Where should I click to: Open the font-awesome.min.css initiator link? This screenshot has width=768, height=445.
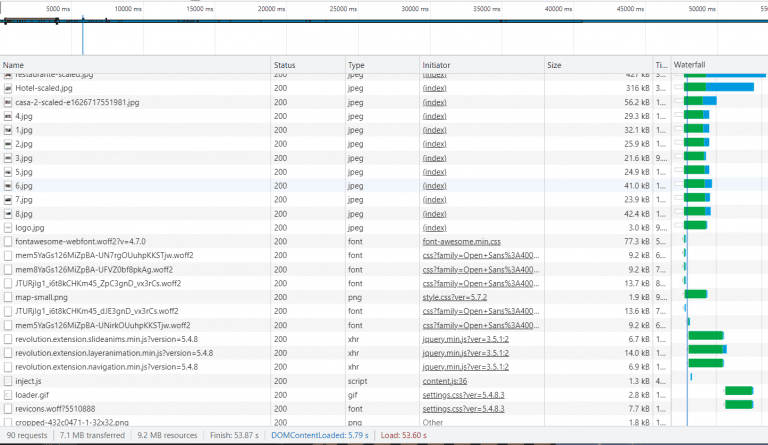click(461, 242)
